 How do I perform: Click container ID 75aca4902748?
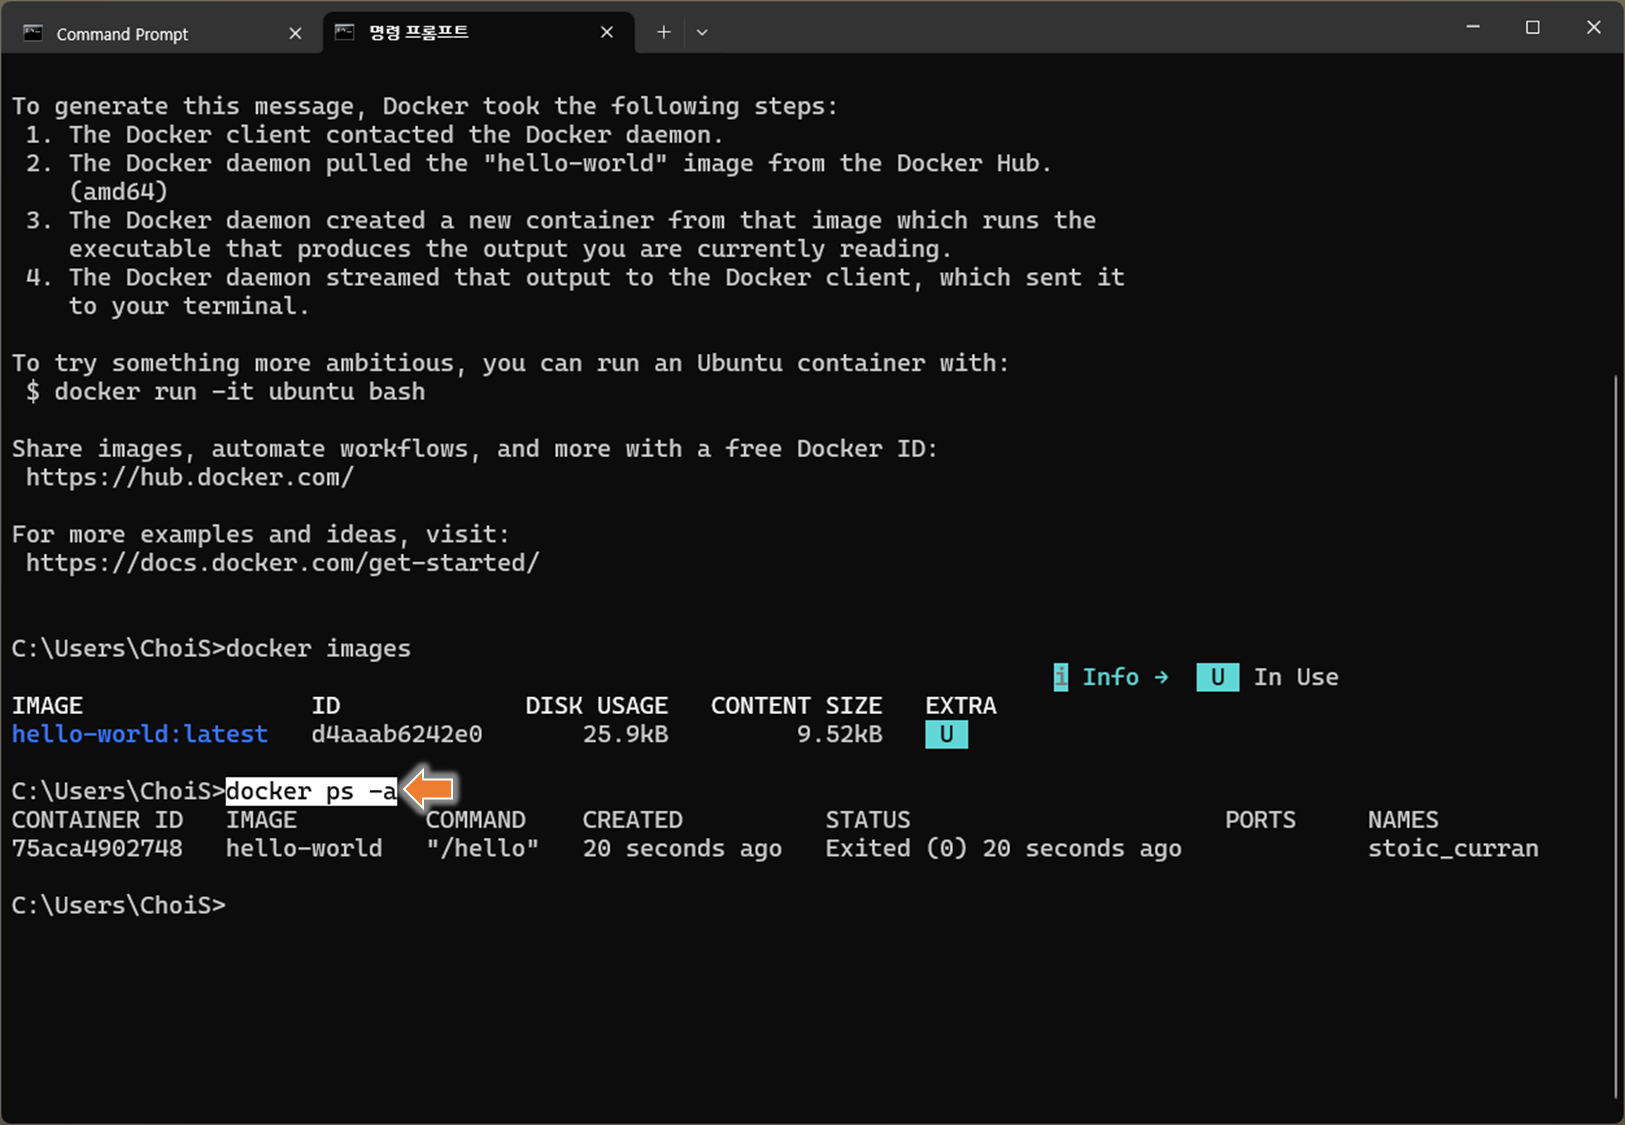[x=97, y=848]
